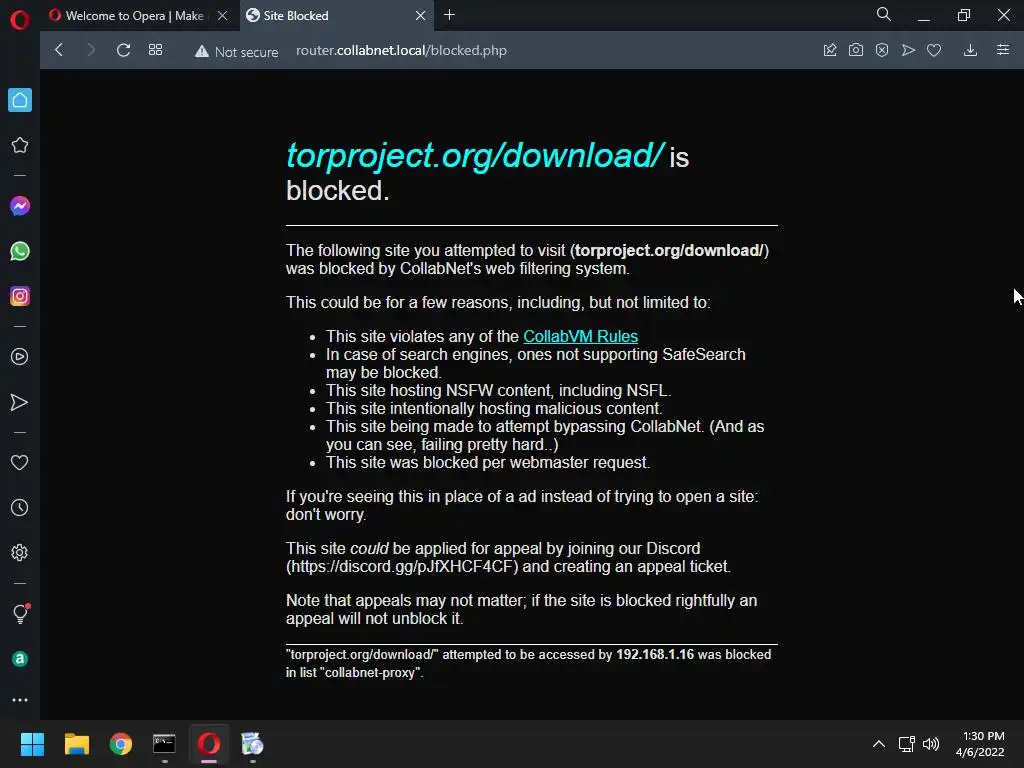Open volume control tray icon
The width and height of the screenshot is (1024, 768).
[931, 744]
